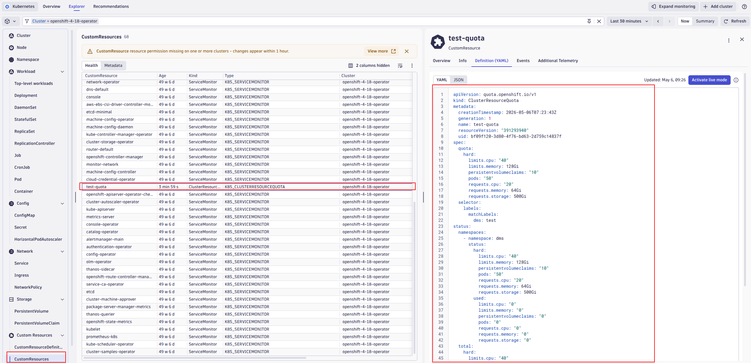Click the Network section icon
The width and height of the screenshot is (751, 363).
11,251
